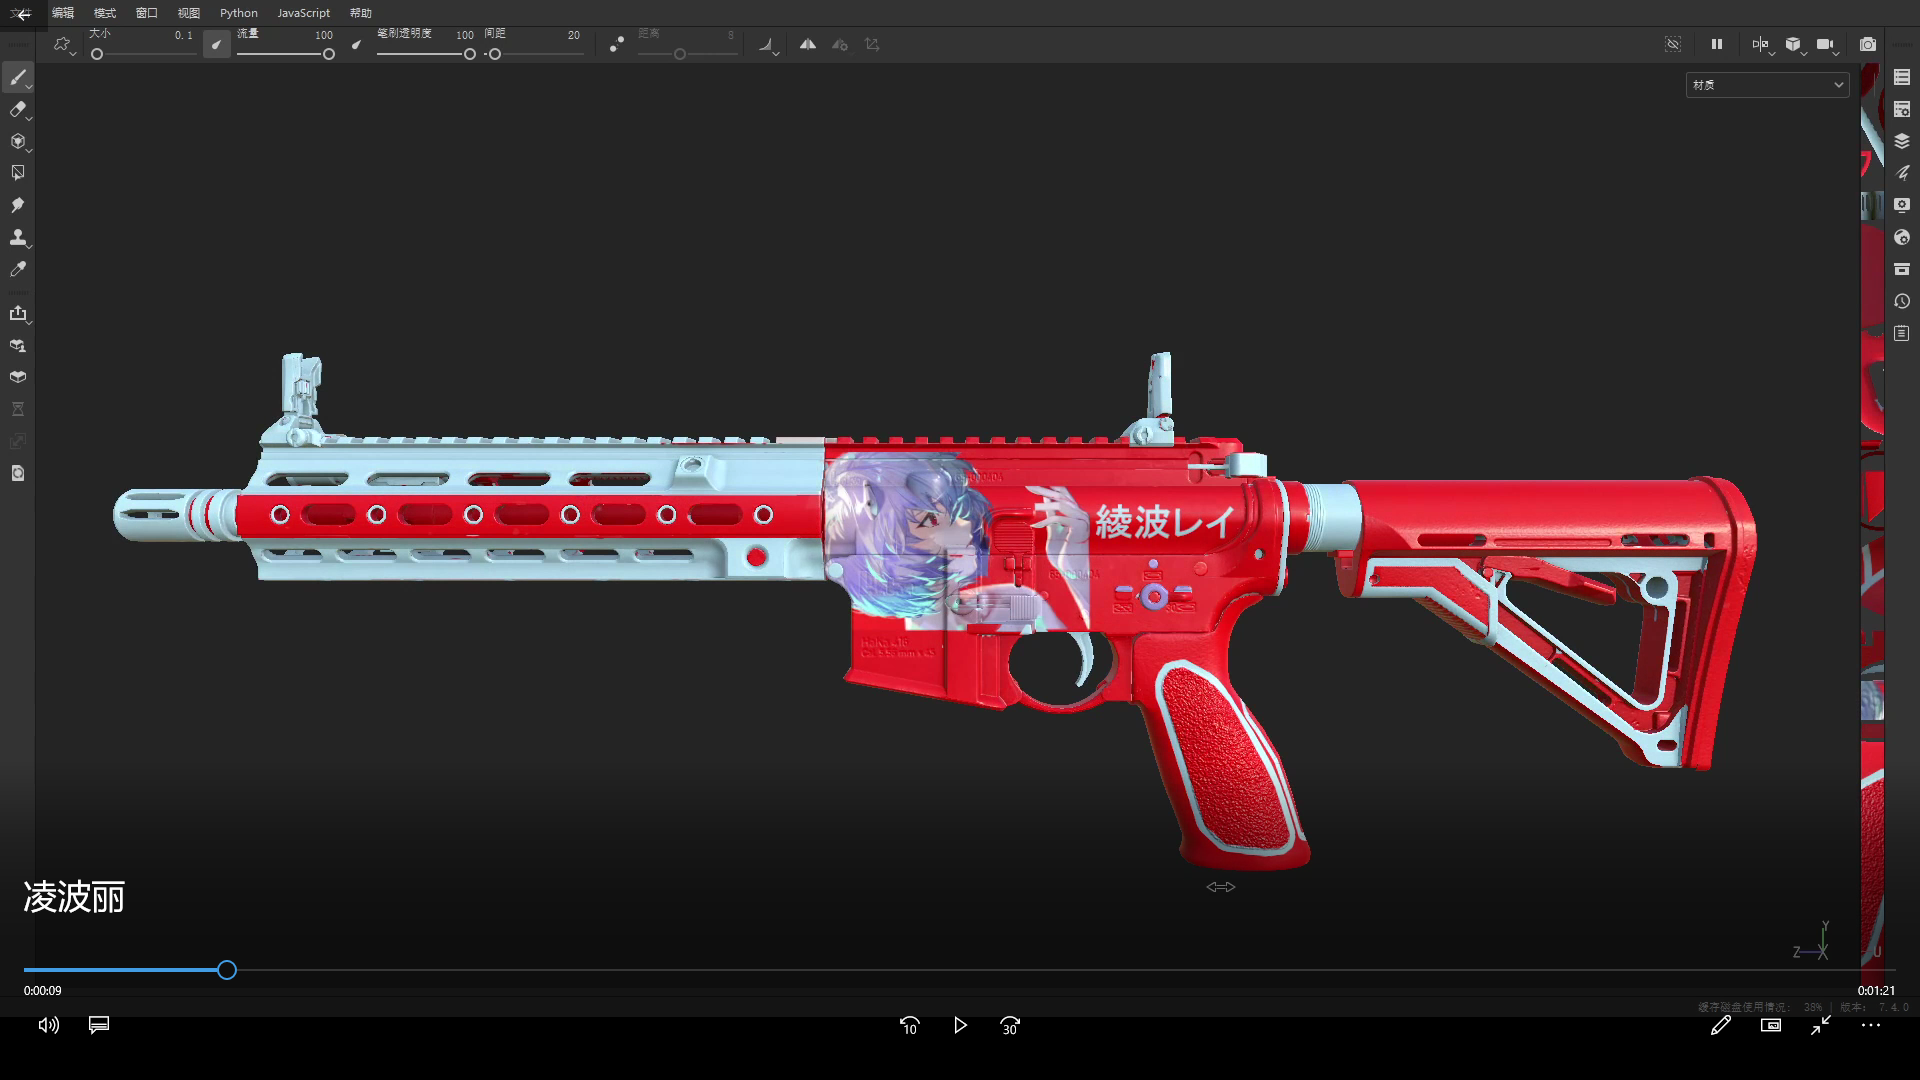This screenshot has height=1080, width=1920.
Task: Open the 材质 channel dropdown
Action: click(x=1767, y=85)
